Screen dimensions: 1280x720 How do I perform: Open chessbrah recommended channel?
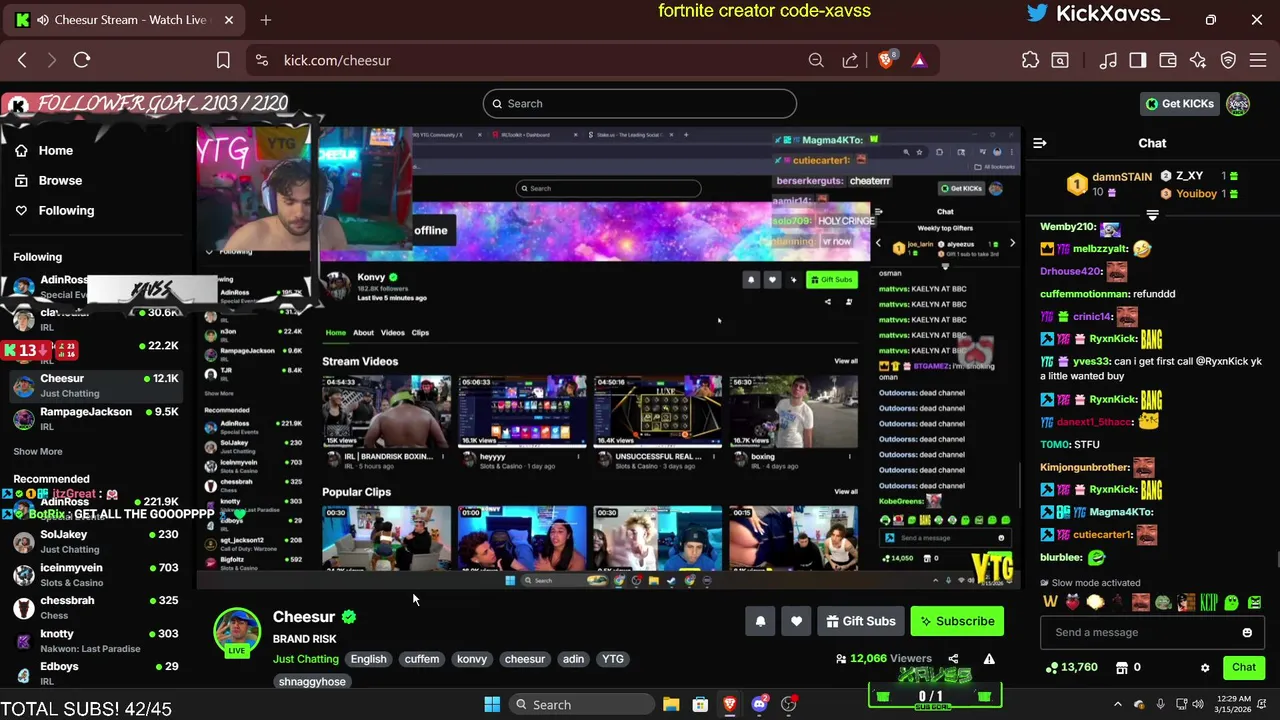coord(95,607)
